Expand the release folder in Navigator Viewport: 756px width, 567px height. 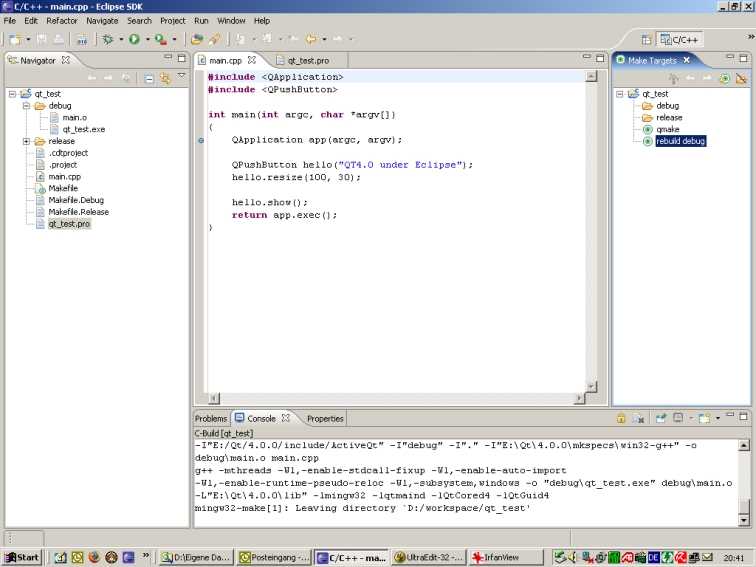click(x=27, y=141)
